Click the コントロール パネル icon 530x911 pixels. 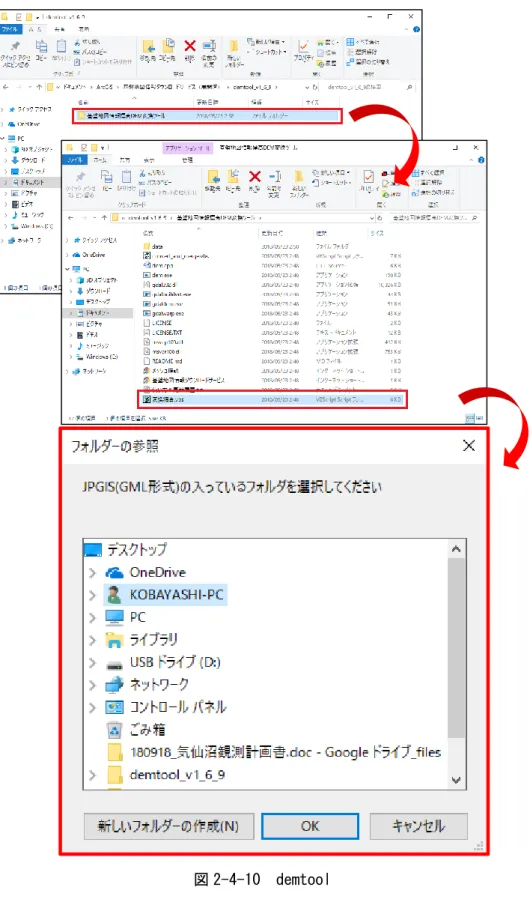point(114,708)
